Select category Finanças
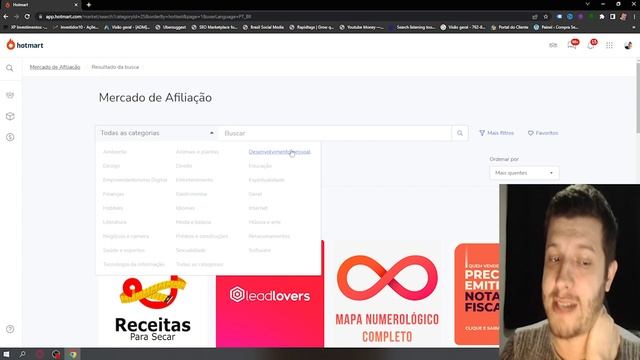640x360 pixels. tap(113, 194)
